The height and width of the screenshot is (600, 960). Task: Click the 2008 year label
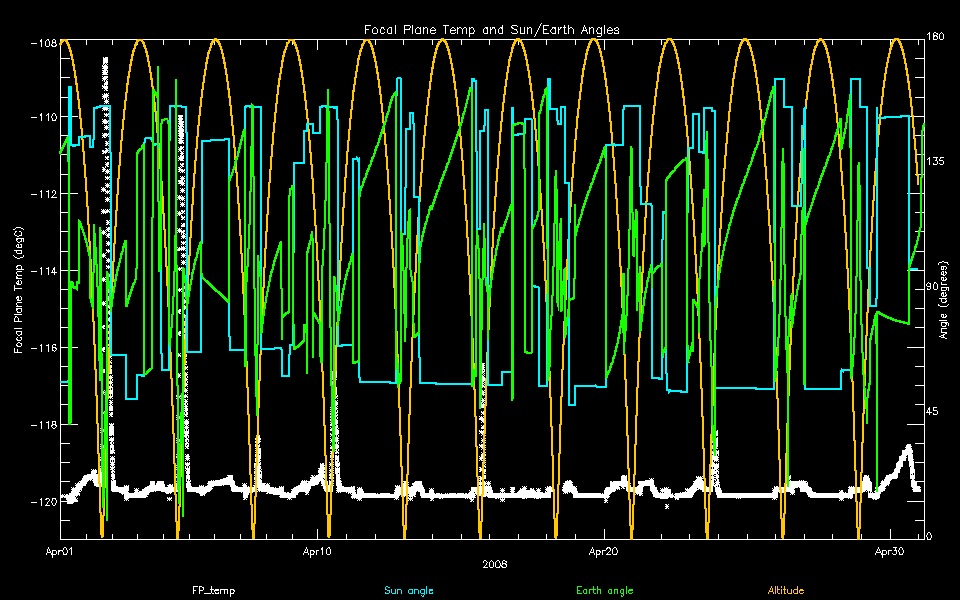(494, 564)
